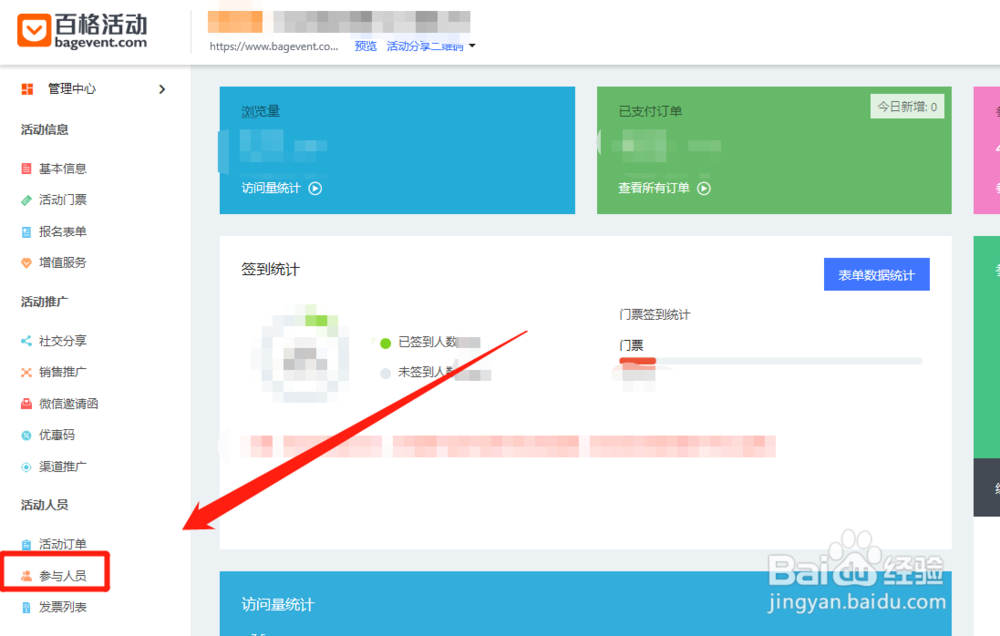Open the 预览 link
This screenshot has height=636, width=1000.
click(x=365, y=45)
